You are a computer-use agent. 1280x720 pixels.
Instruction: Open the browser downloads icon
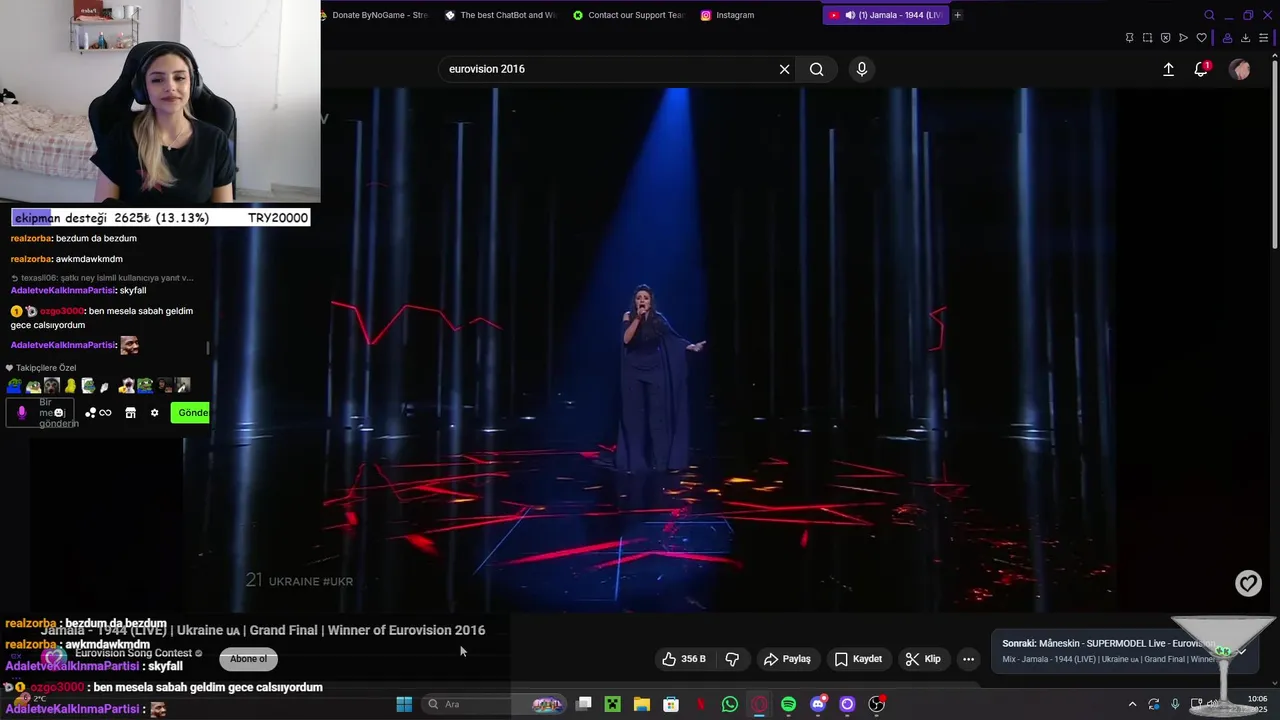[1246, 38]
